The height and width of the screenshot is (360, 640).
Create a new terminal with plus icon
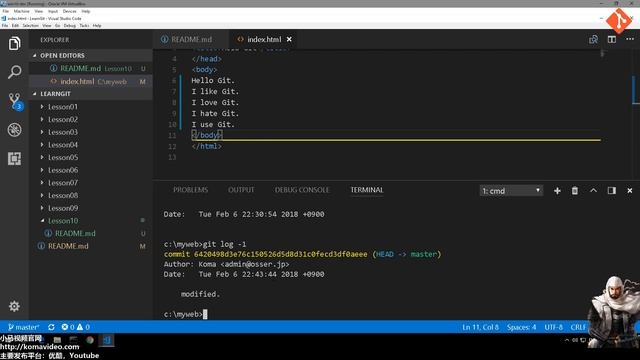tap(557, 191)
